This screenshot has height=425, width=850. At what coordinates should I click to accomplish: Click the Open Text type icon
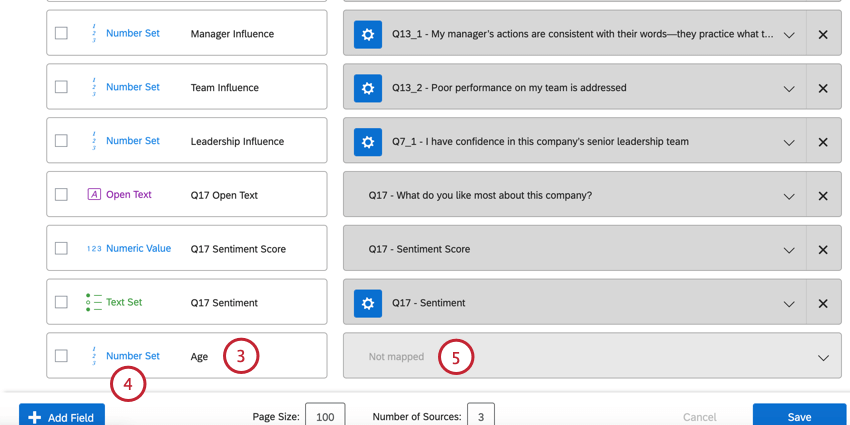(94, 195)
